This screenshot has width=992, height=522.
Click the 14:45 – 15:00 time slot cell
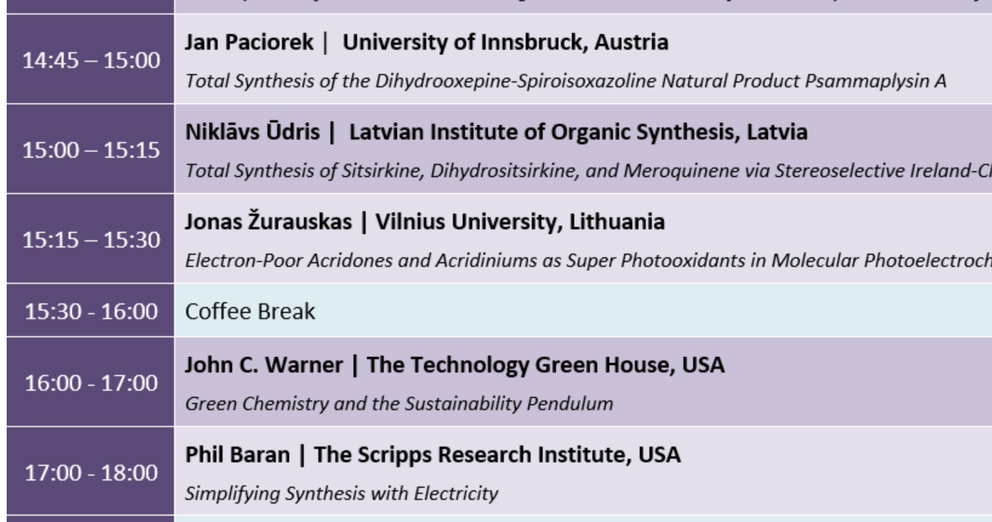(x=91, y=60)
